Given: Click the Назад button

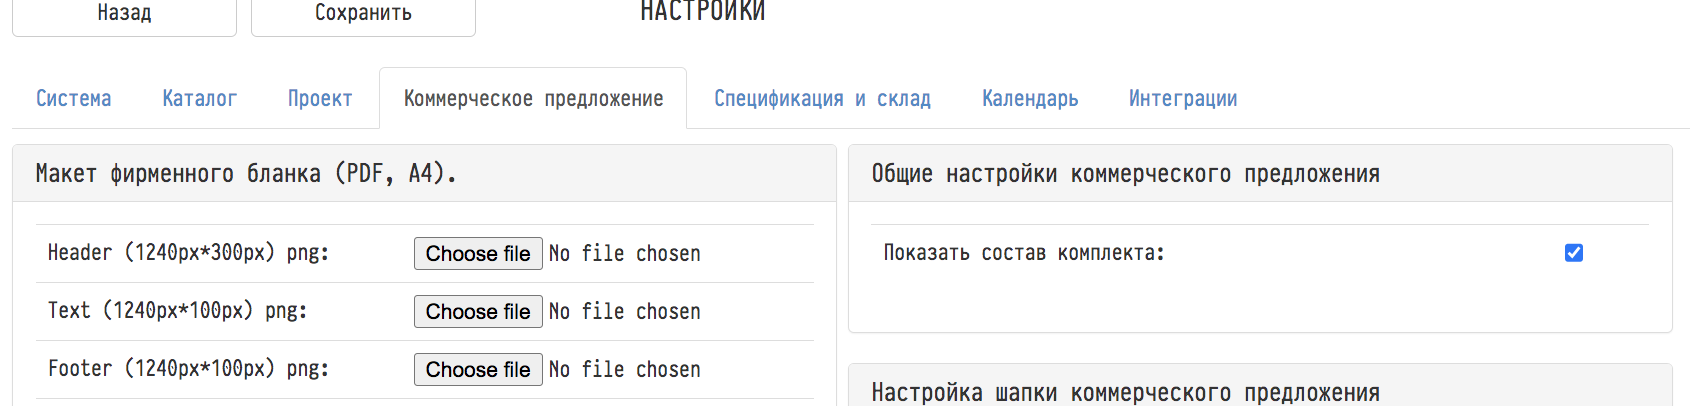Looking at the screenshot, I should click(x=124, y=14).
